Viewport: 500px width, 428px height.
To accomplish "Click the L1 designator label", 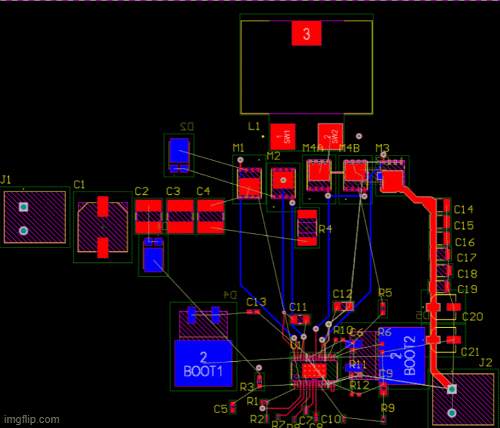I will tap(254, 126).
